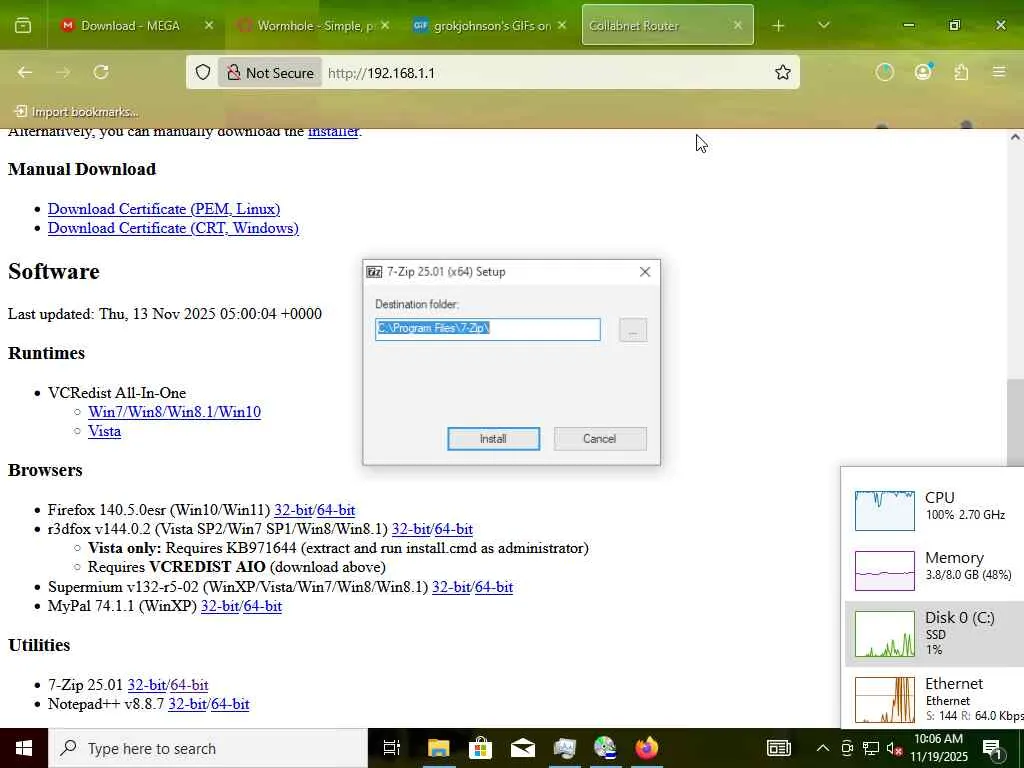The height and width of the screenshot is (768, 1024).
Task: Reload the page with the refresh icon
Action: click(x=101, y=72)
